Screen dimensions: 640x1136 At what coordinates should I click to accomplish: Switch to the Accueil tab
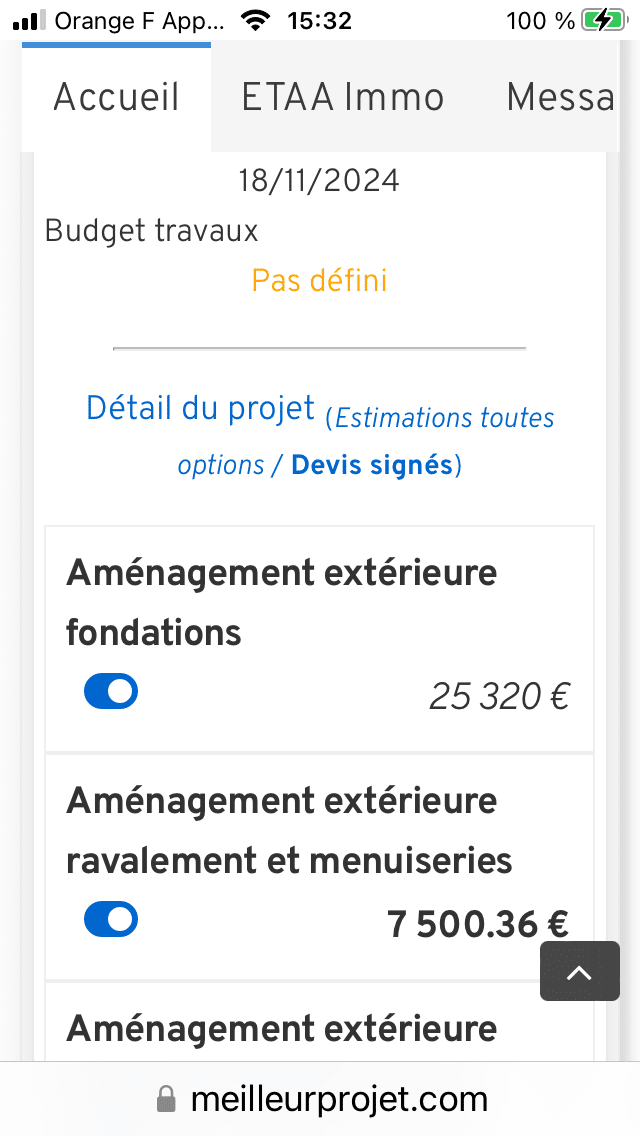116,97
